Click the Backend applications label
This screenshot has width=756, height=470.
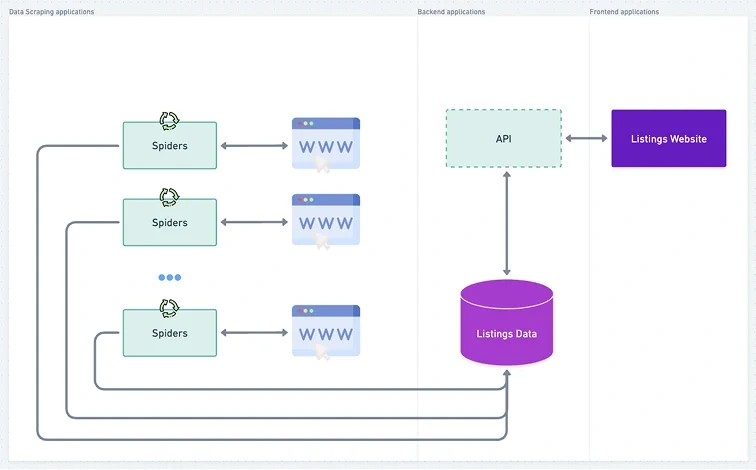point(451,12)
